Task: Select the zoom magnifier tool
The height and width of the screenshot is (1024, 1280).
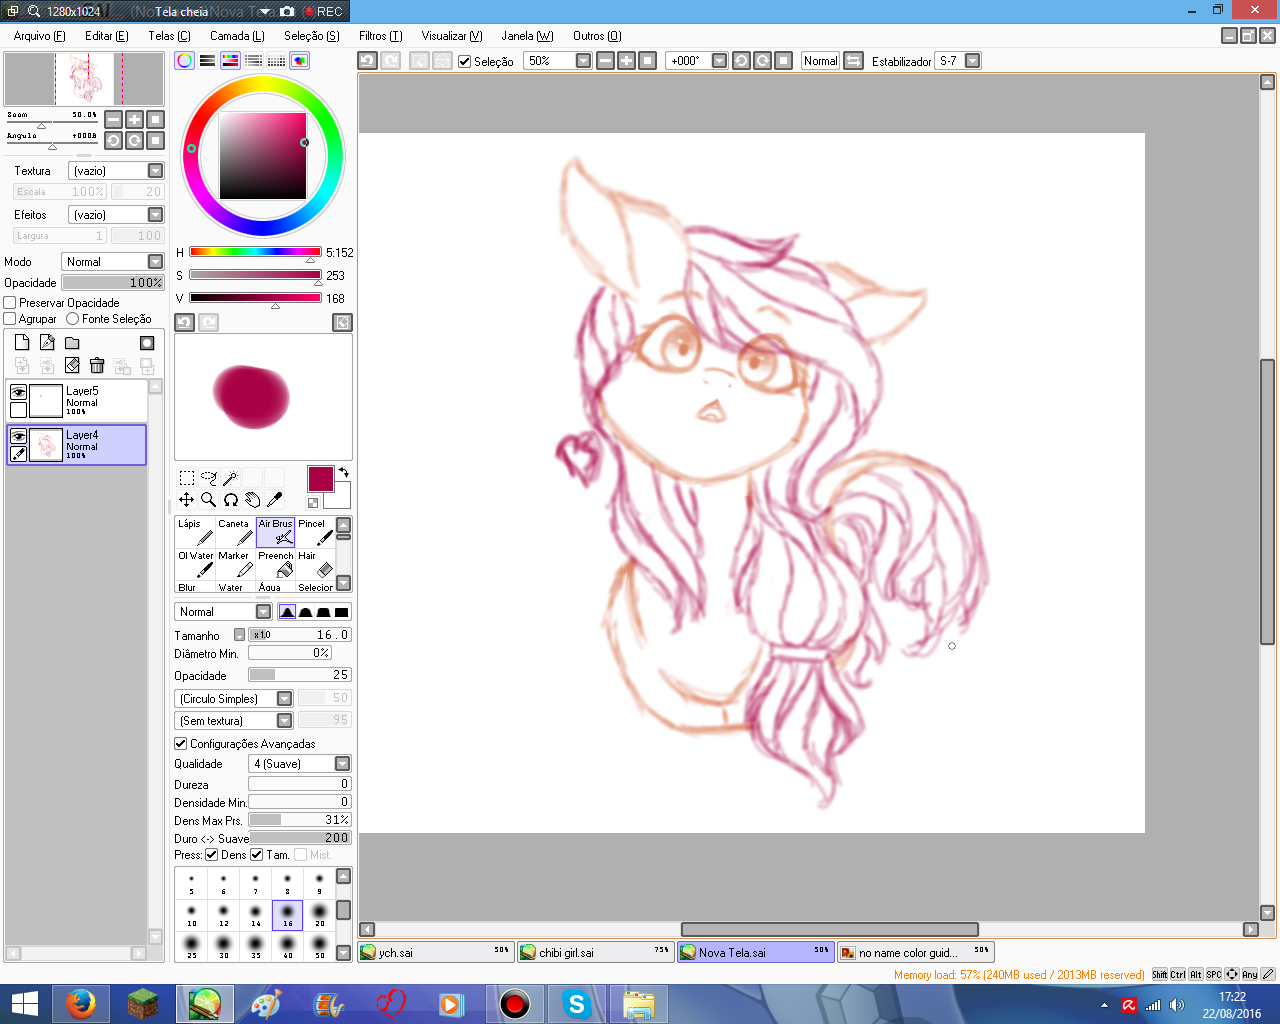Action: tap(208, 499)
